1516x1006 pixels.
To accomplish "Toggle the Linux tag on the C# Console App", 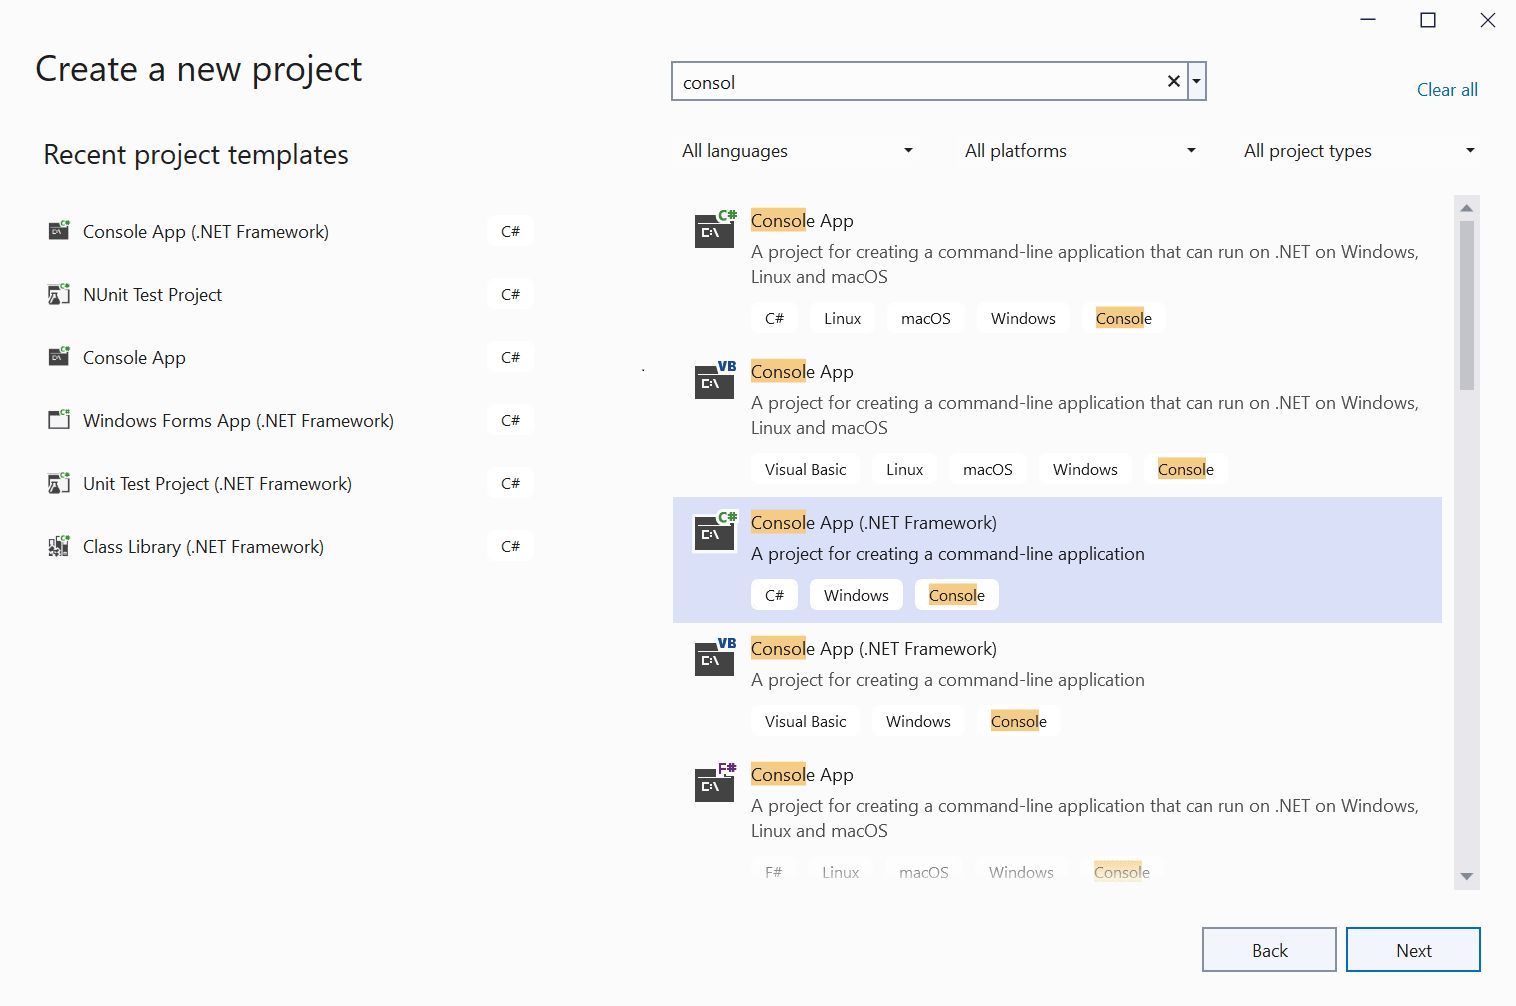I will point(842,317).
